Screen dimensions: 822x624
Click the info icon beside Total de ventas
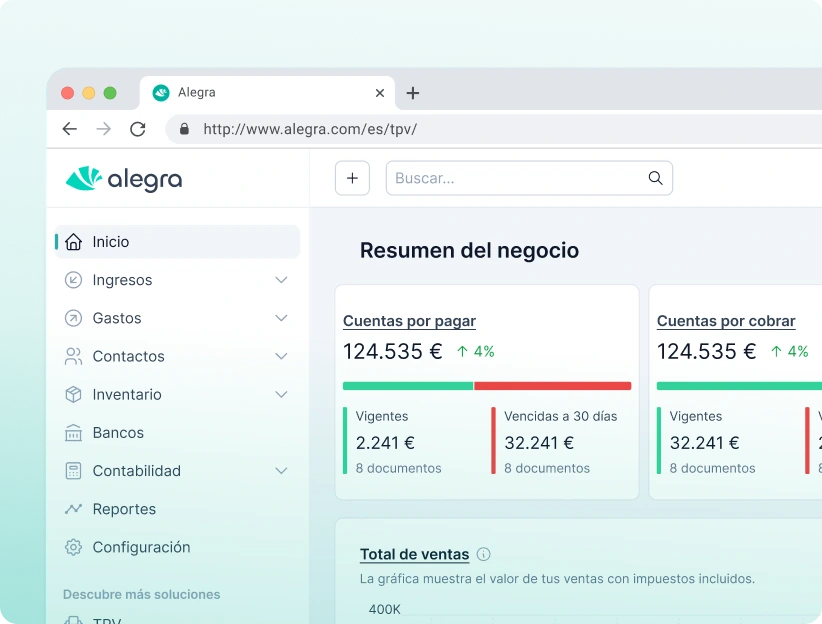tap(484, 555)
